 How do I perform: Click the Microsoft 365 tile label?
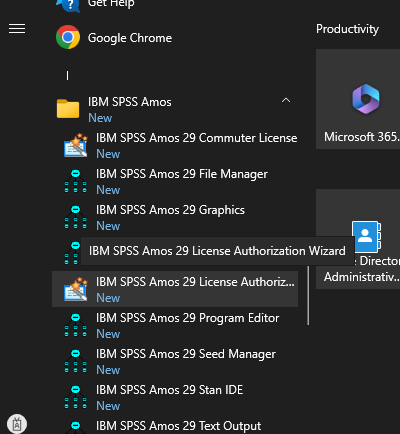point(362,137)
